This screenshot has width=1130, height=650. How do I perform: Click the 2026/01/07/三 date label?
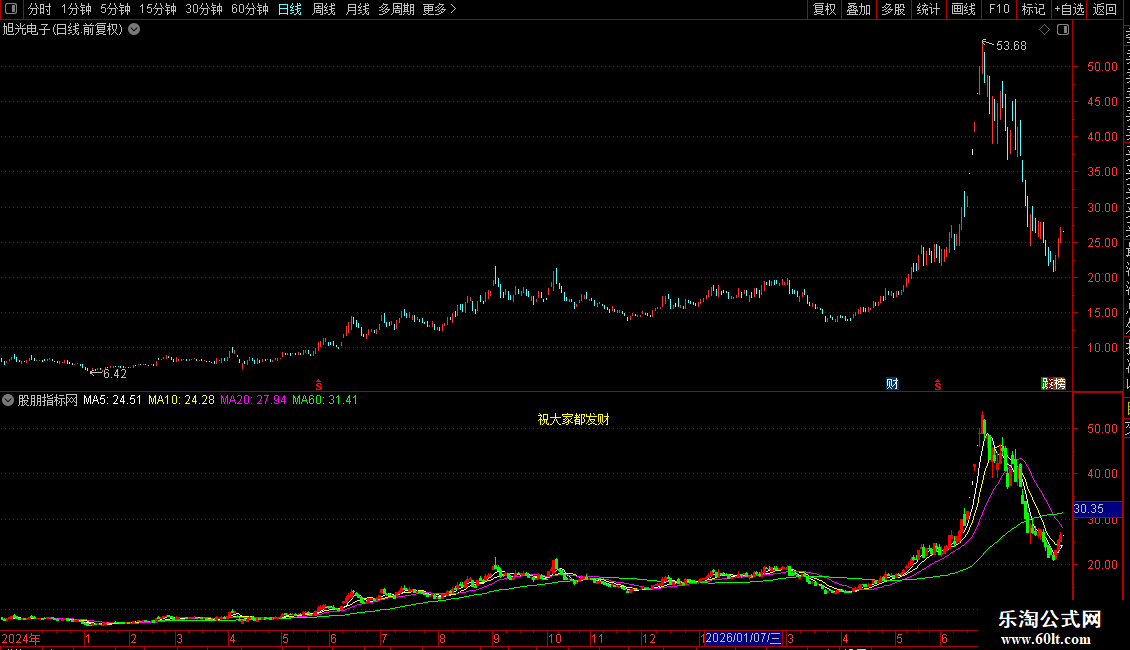point(742,638)
